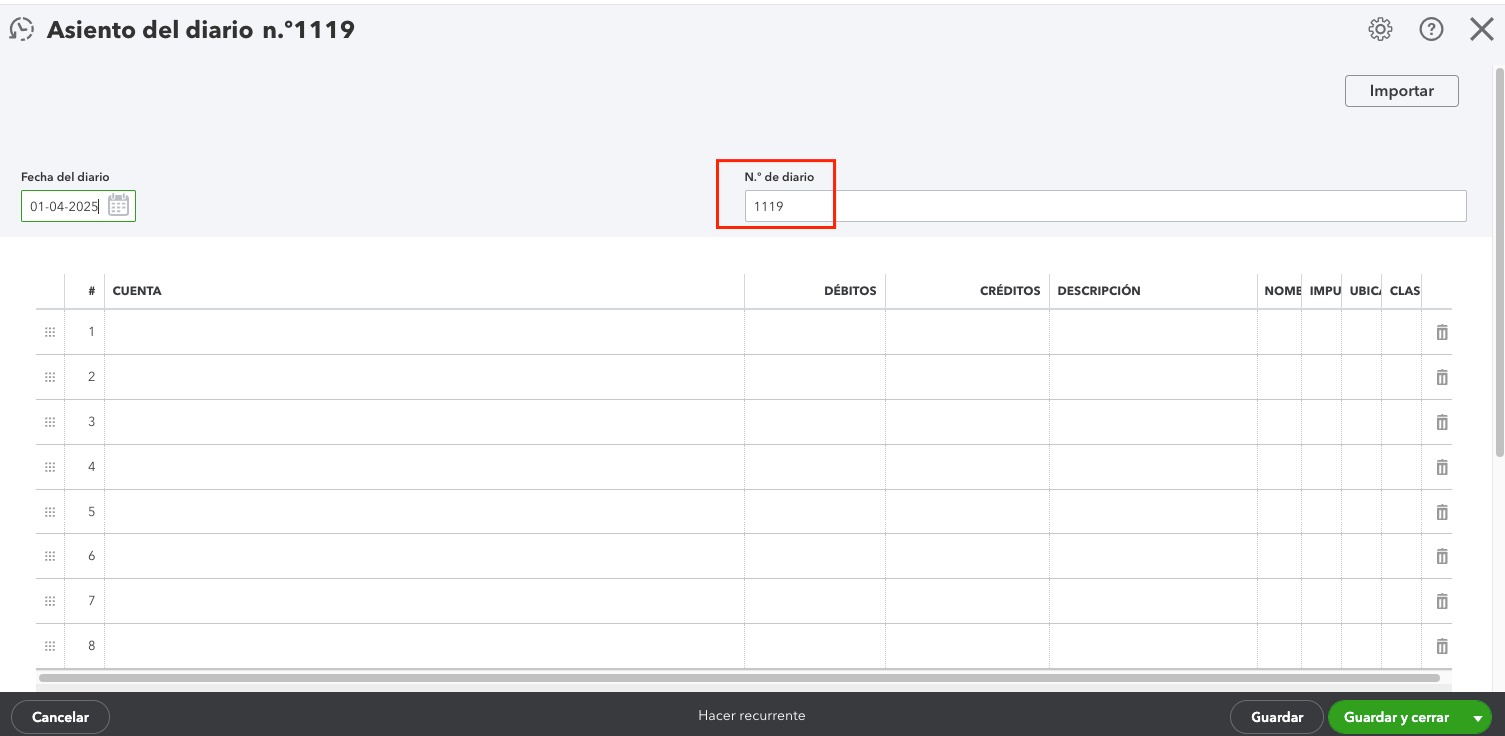The image size is (1505, 736).
Task: Cancel the journal entry with Cancelar
Action: click(x=60, y=717)
